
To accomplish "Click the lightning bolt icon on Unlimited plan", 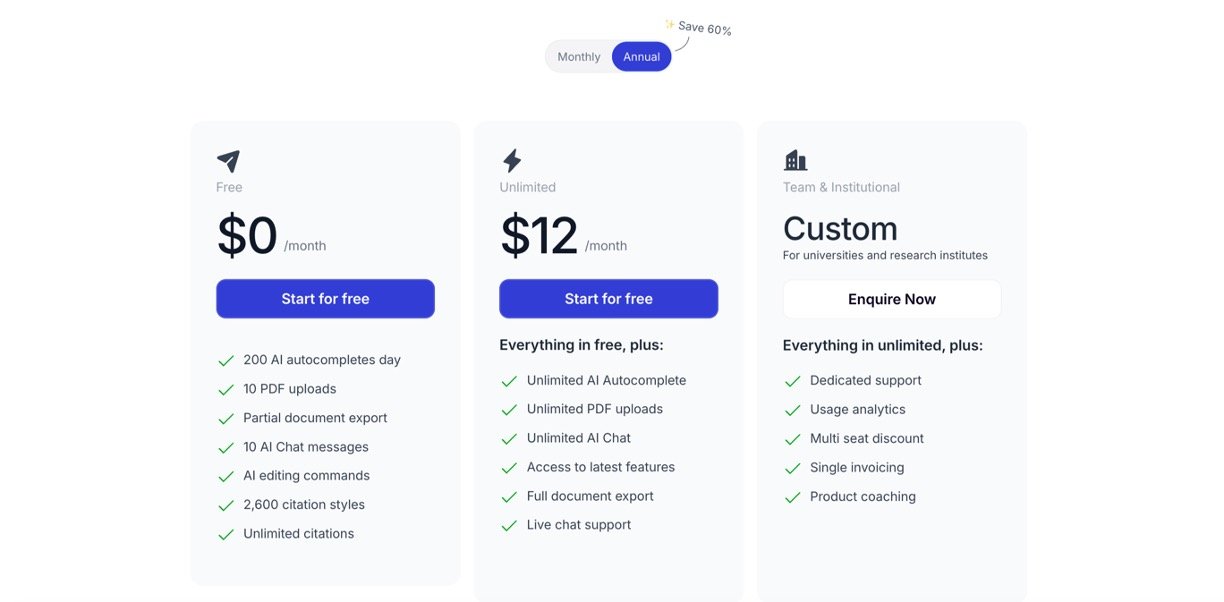I will click(x=511, y=161).
